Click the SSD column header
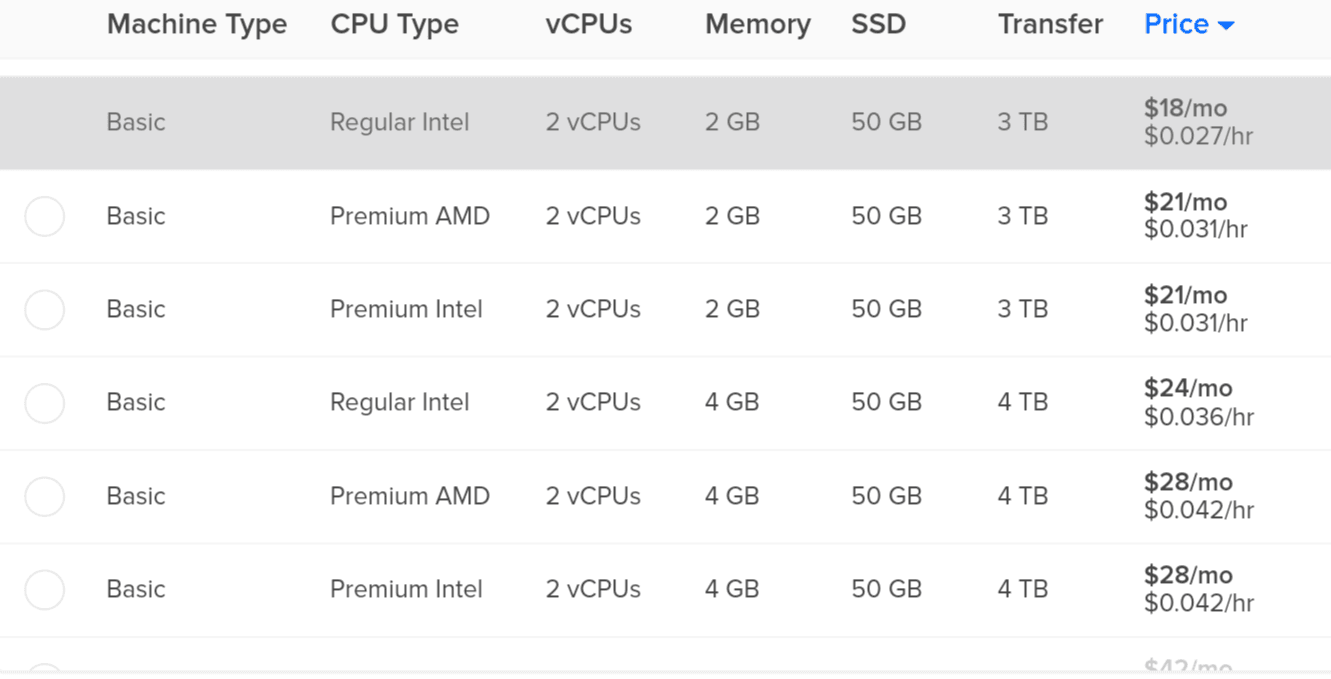The height and width of the screenshot is (679, 1331). pos(878,24)
